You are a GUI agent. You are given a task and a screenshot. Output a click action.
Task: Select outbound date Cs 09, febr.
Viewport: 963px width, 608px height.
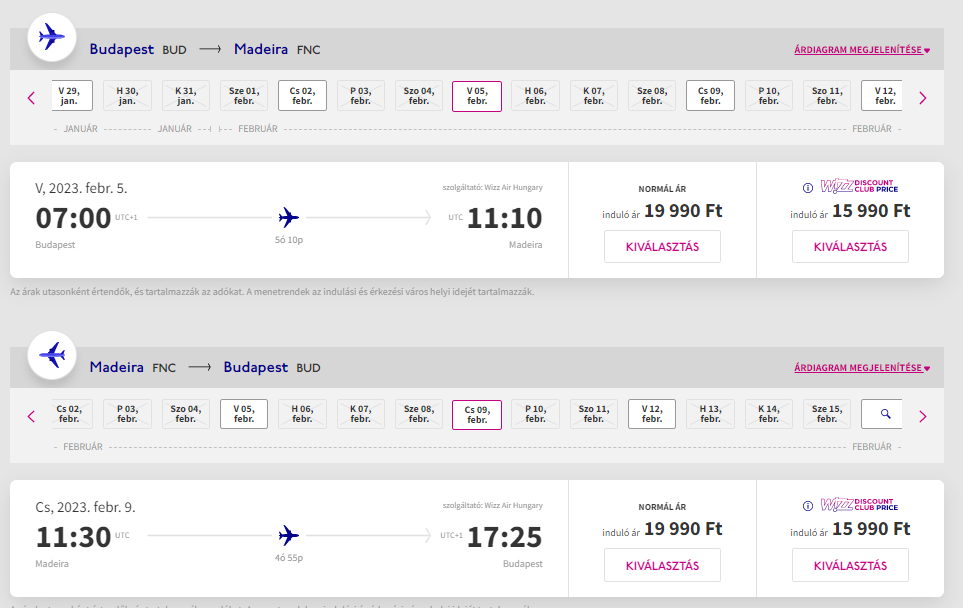pos(710,96)
